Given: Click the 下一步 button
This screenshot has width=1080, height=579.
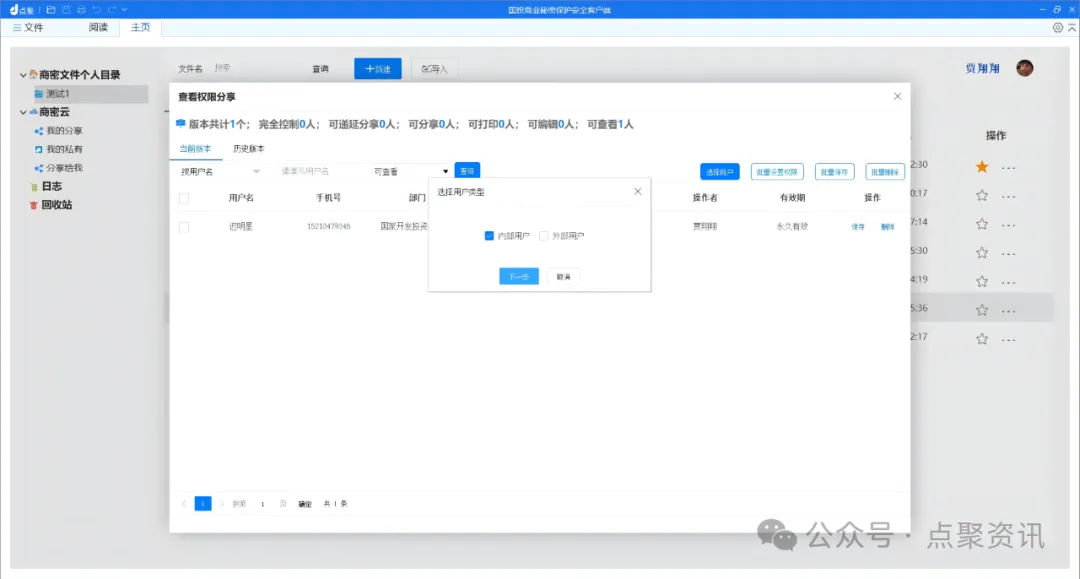Looking at the screenshot, I should tap(519, 276).
